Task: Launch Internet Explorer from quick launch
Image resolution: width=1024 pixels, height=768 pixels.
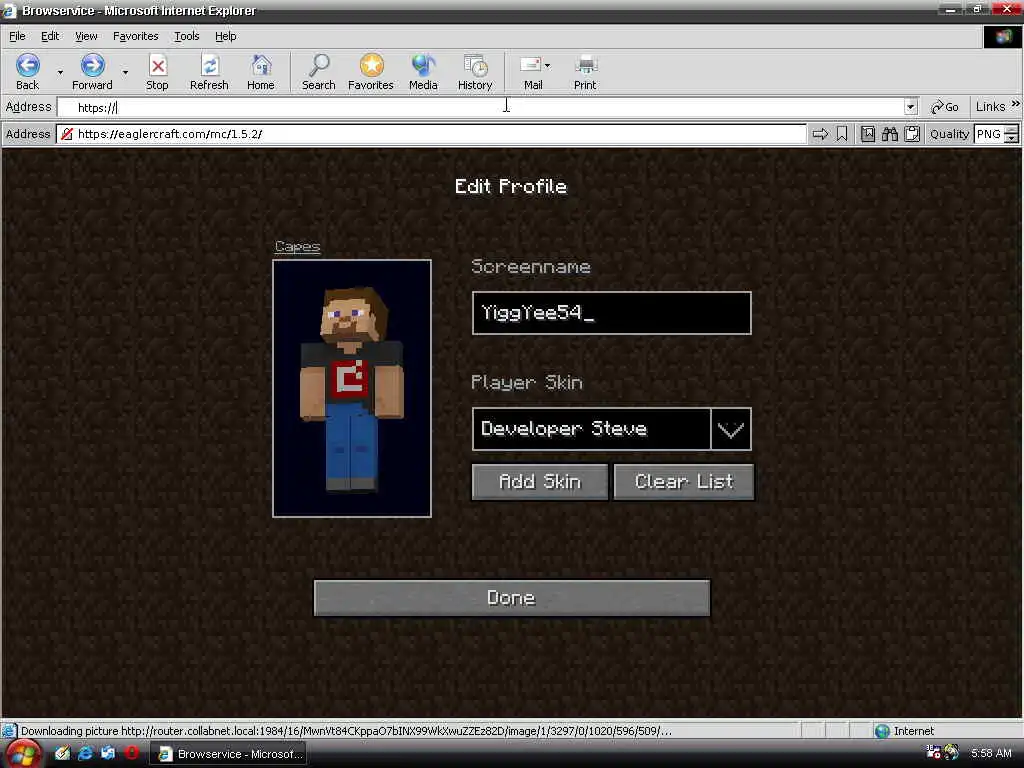Action: (x=86, y=753)
